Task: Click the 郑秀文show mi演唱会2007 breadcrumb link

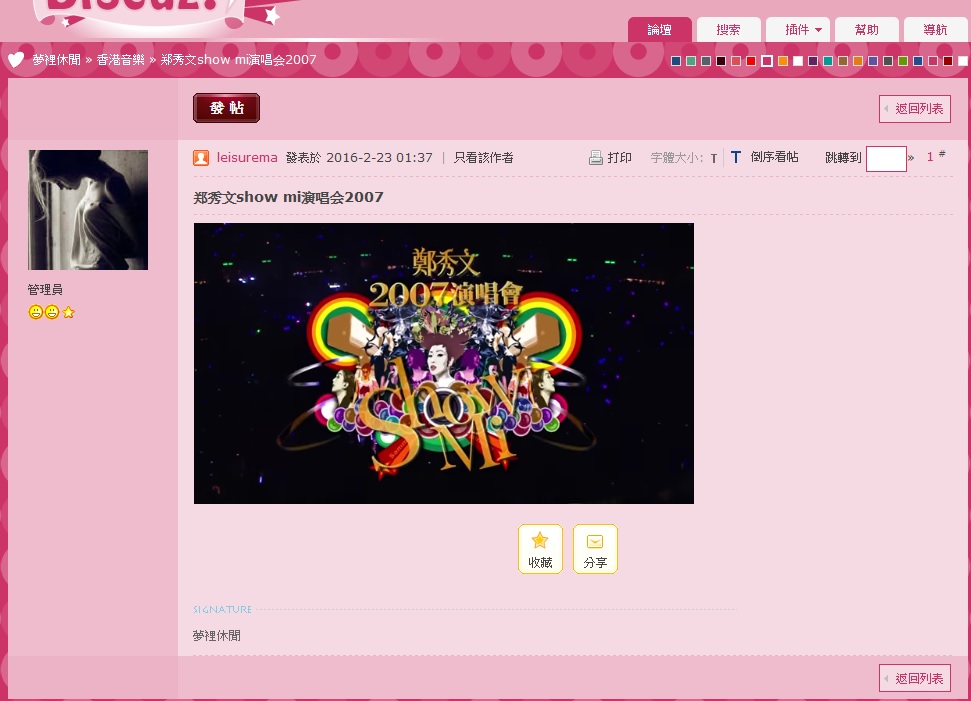Action: [238, 59]
